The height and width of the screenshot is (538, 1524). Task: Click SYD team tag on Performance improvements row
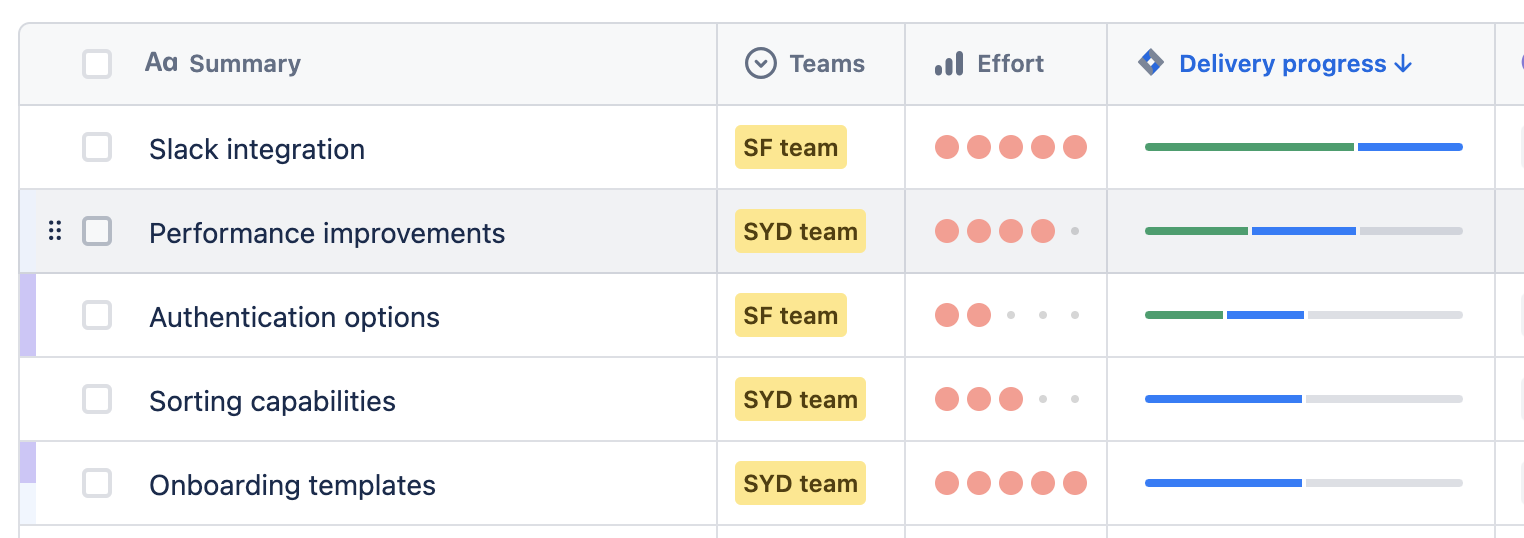pos(800,231)
